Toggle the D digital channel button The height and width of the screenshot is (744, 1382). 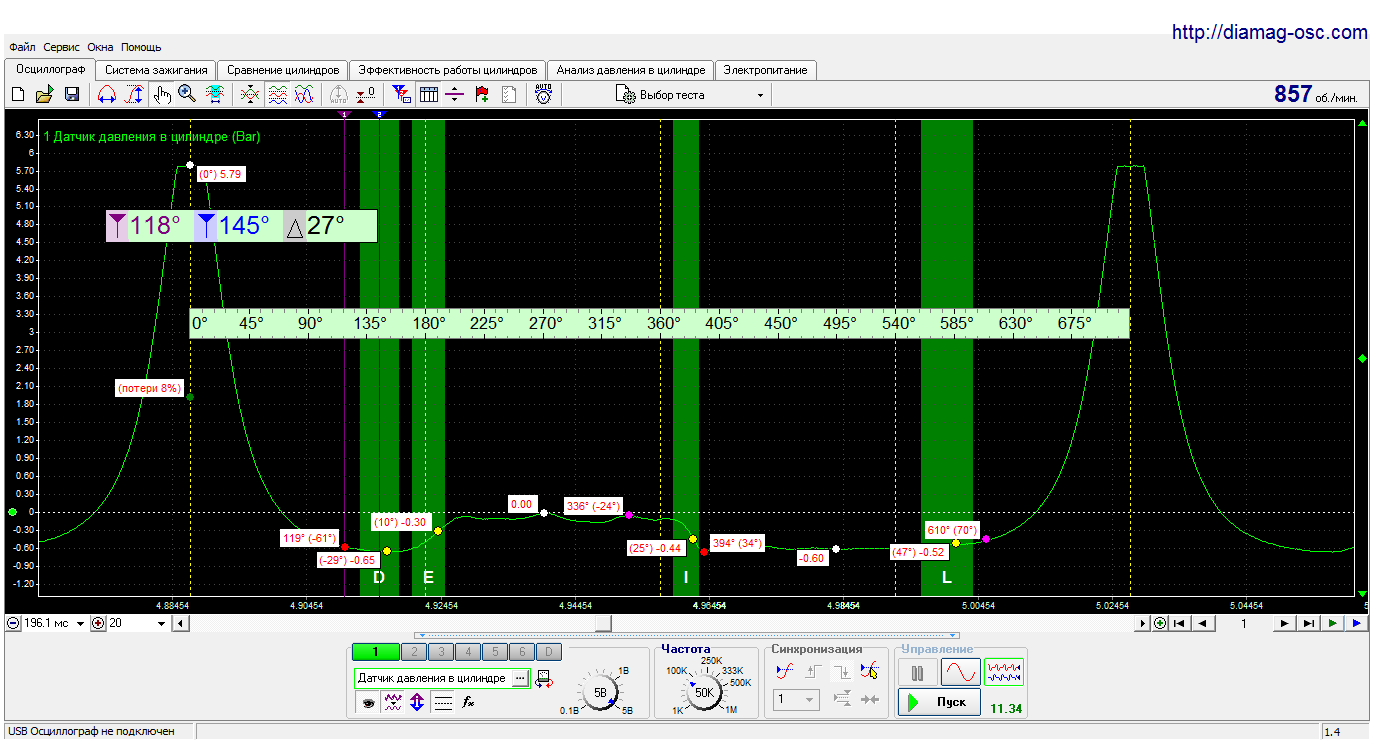pos(549,652)
